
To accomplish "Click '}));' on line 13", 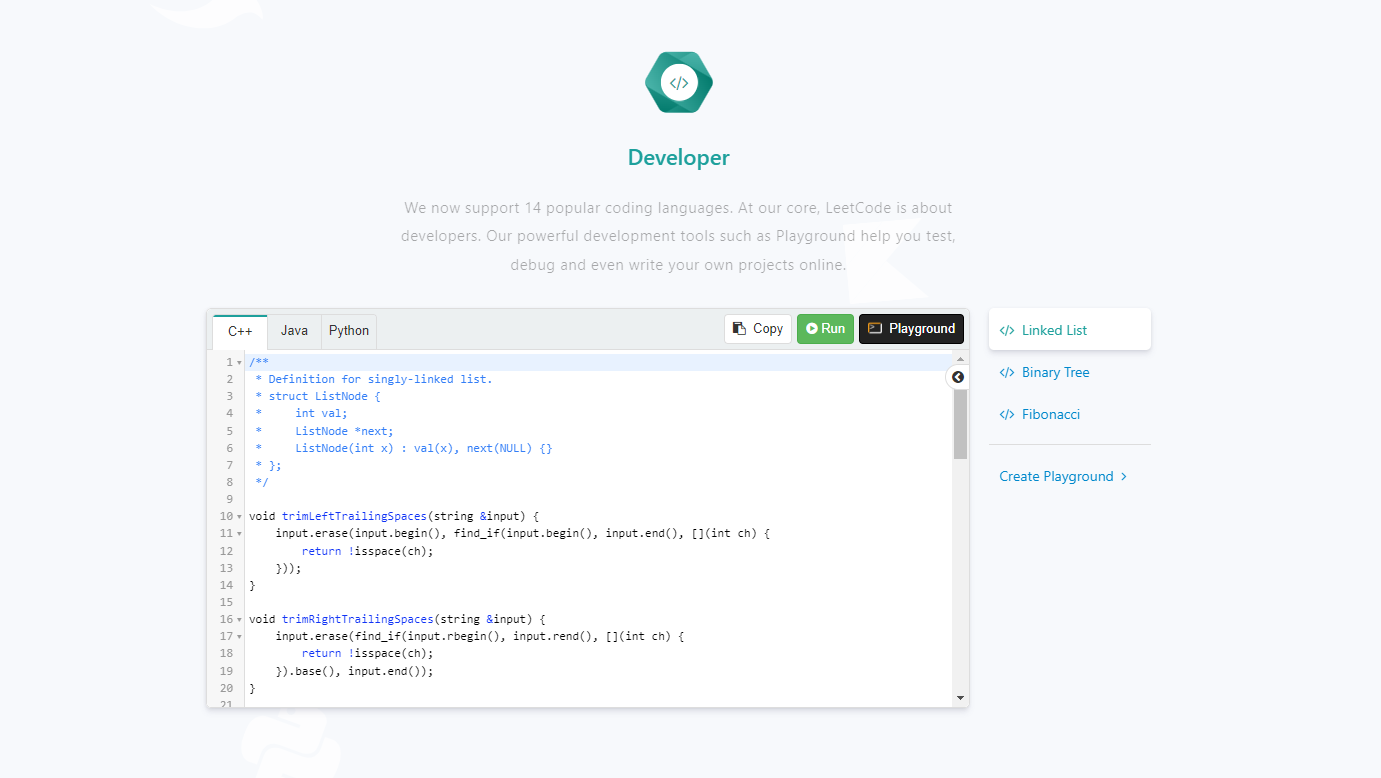I will click(x=288, y=568).
